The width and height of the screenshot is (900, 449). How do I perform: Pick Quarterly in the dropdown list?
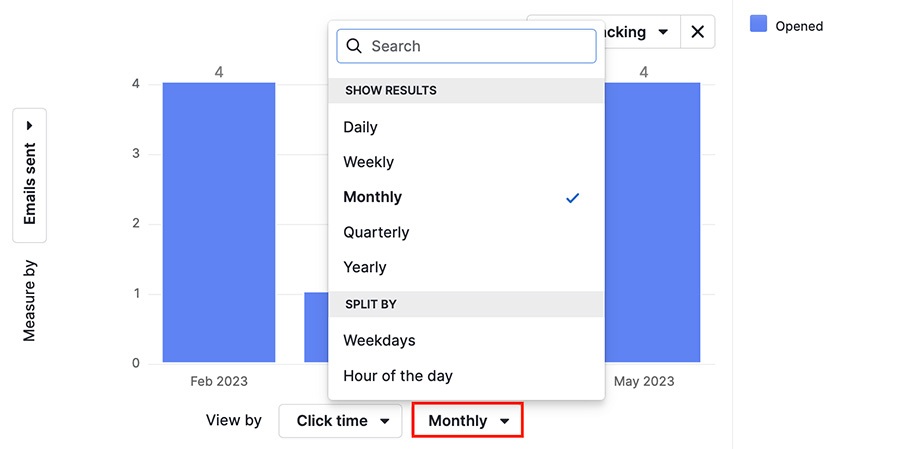(376, 232)
